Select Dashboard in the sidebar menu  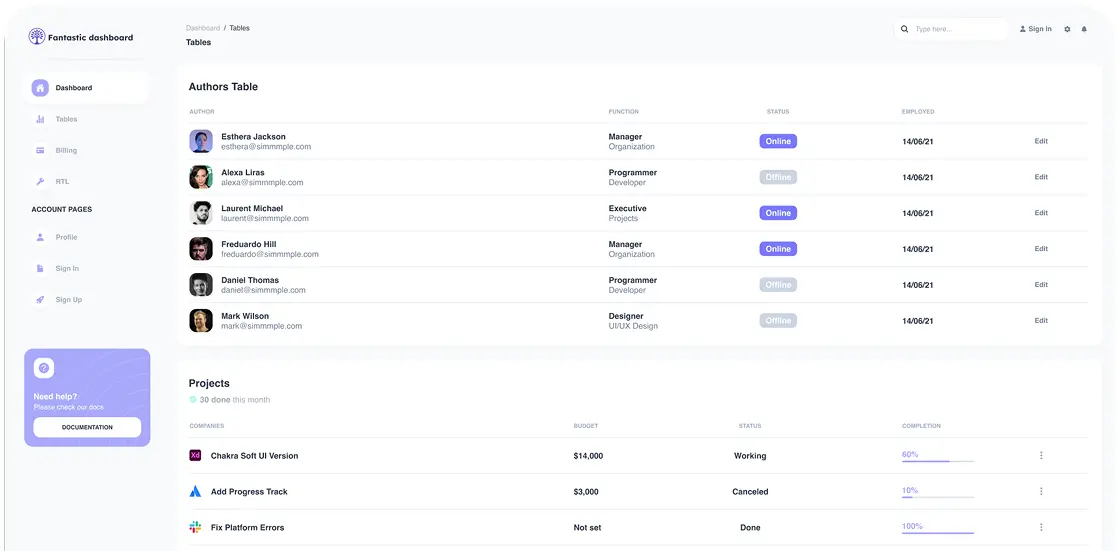click(73, 88)
